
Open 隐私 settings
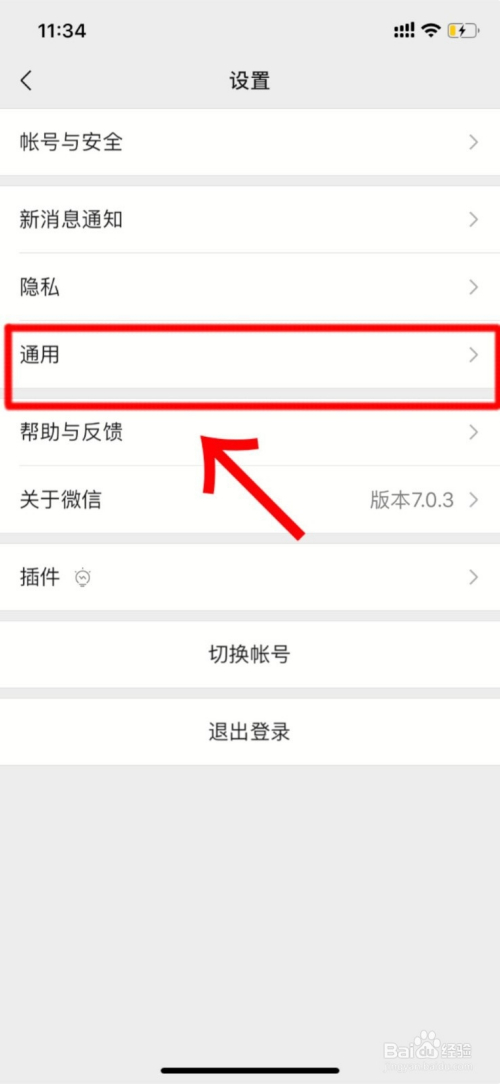pos(250,288)
